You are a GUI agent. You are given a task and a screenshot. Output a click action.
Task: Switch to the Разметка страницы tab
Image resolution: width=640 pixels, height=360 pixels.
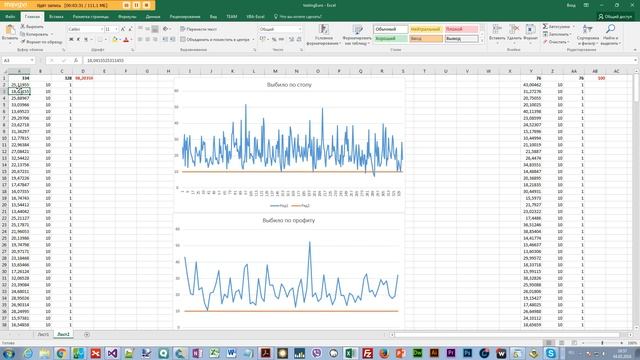(x=91, y=17)
